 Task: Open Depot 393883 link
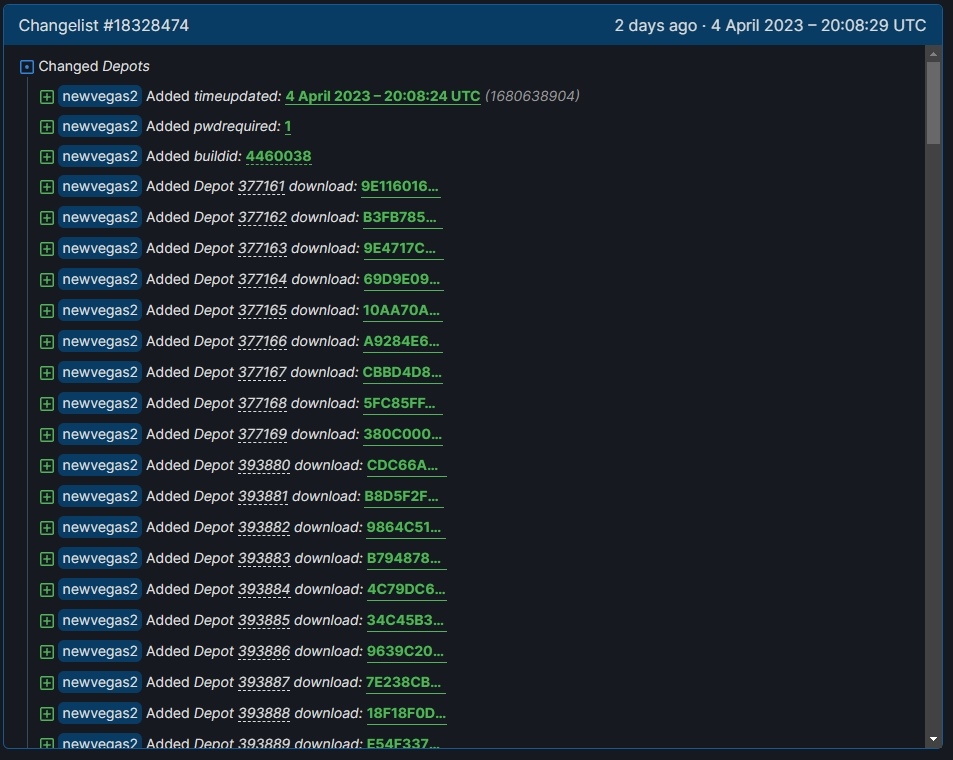click(x=264, y=559)
